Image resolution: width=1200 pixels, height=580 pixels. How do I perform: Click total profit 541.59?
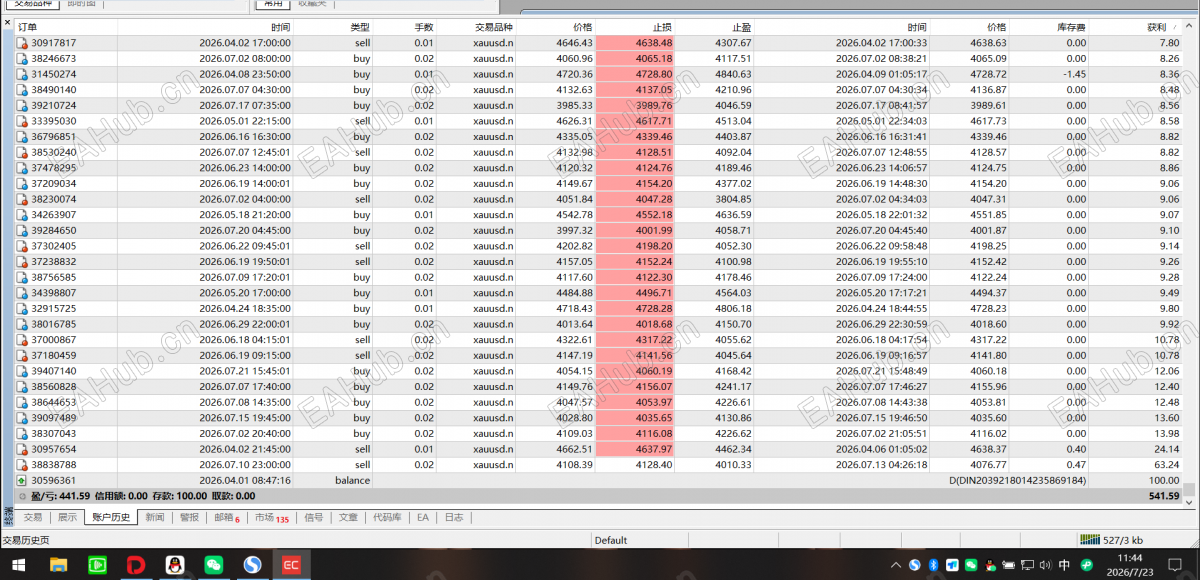point(1164,496)
